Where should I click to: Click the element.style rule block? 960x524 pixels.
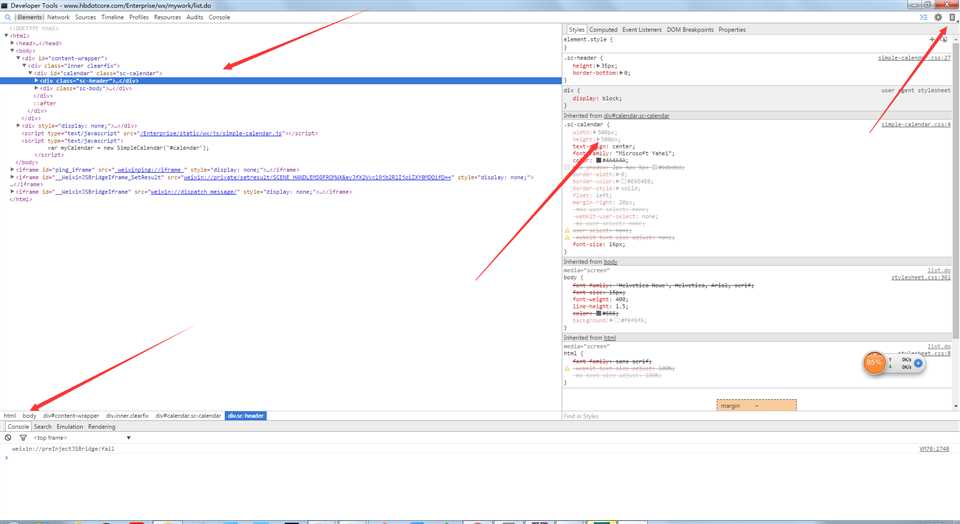(x=757, y=43)
